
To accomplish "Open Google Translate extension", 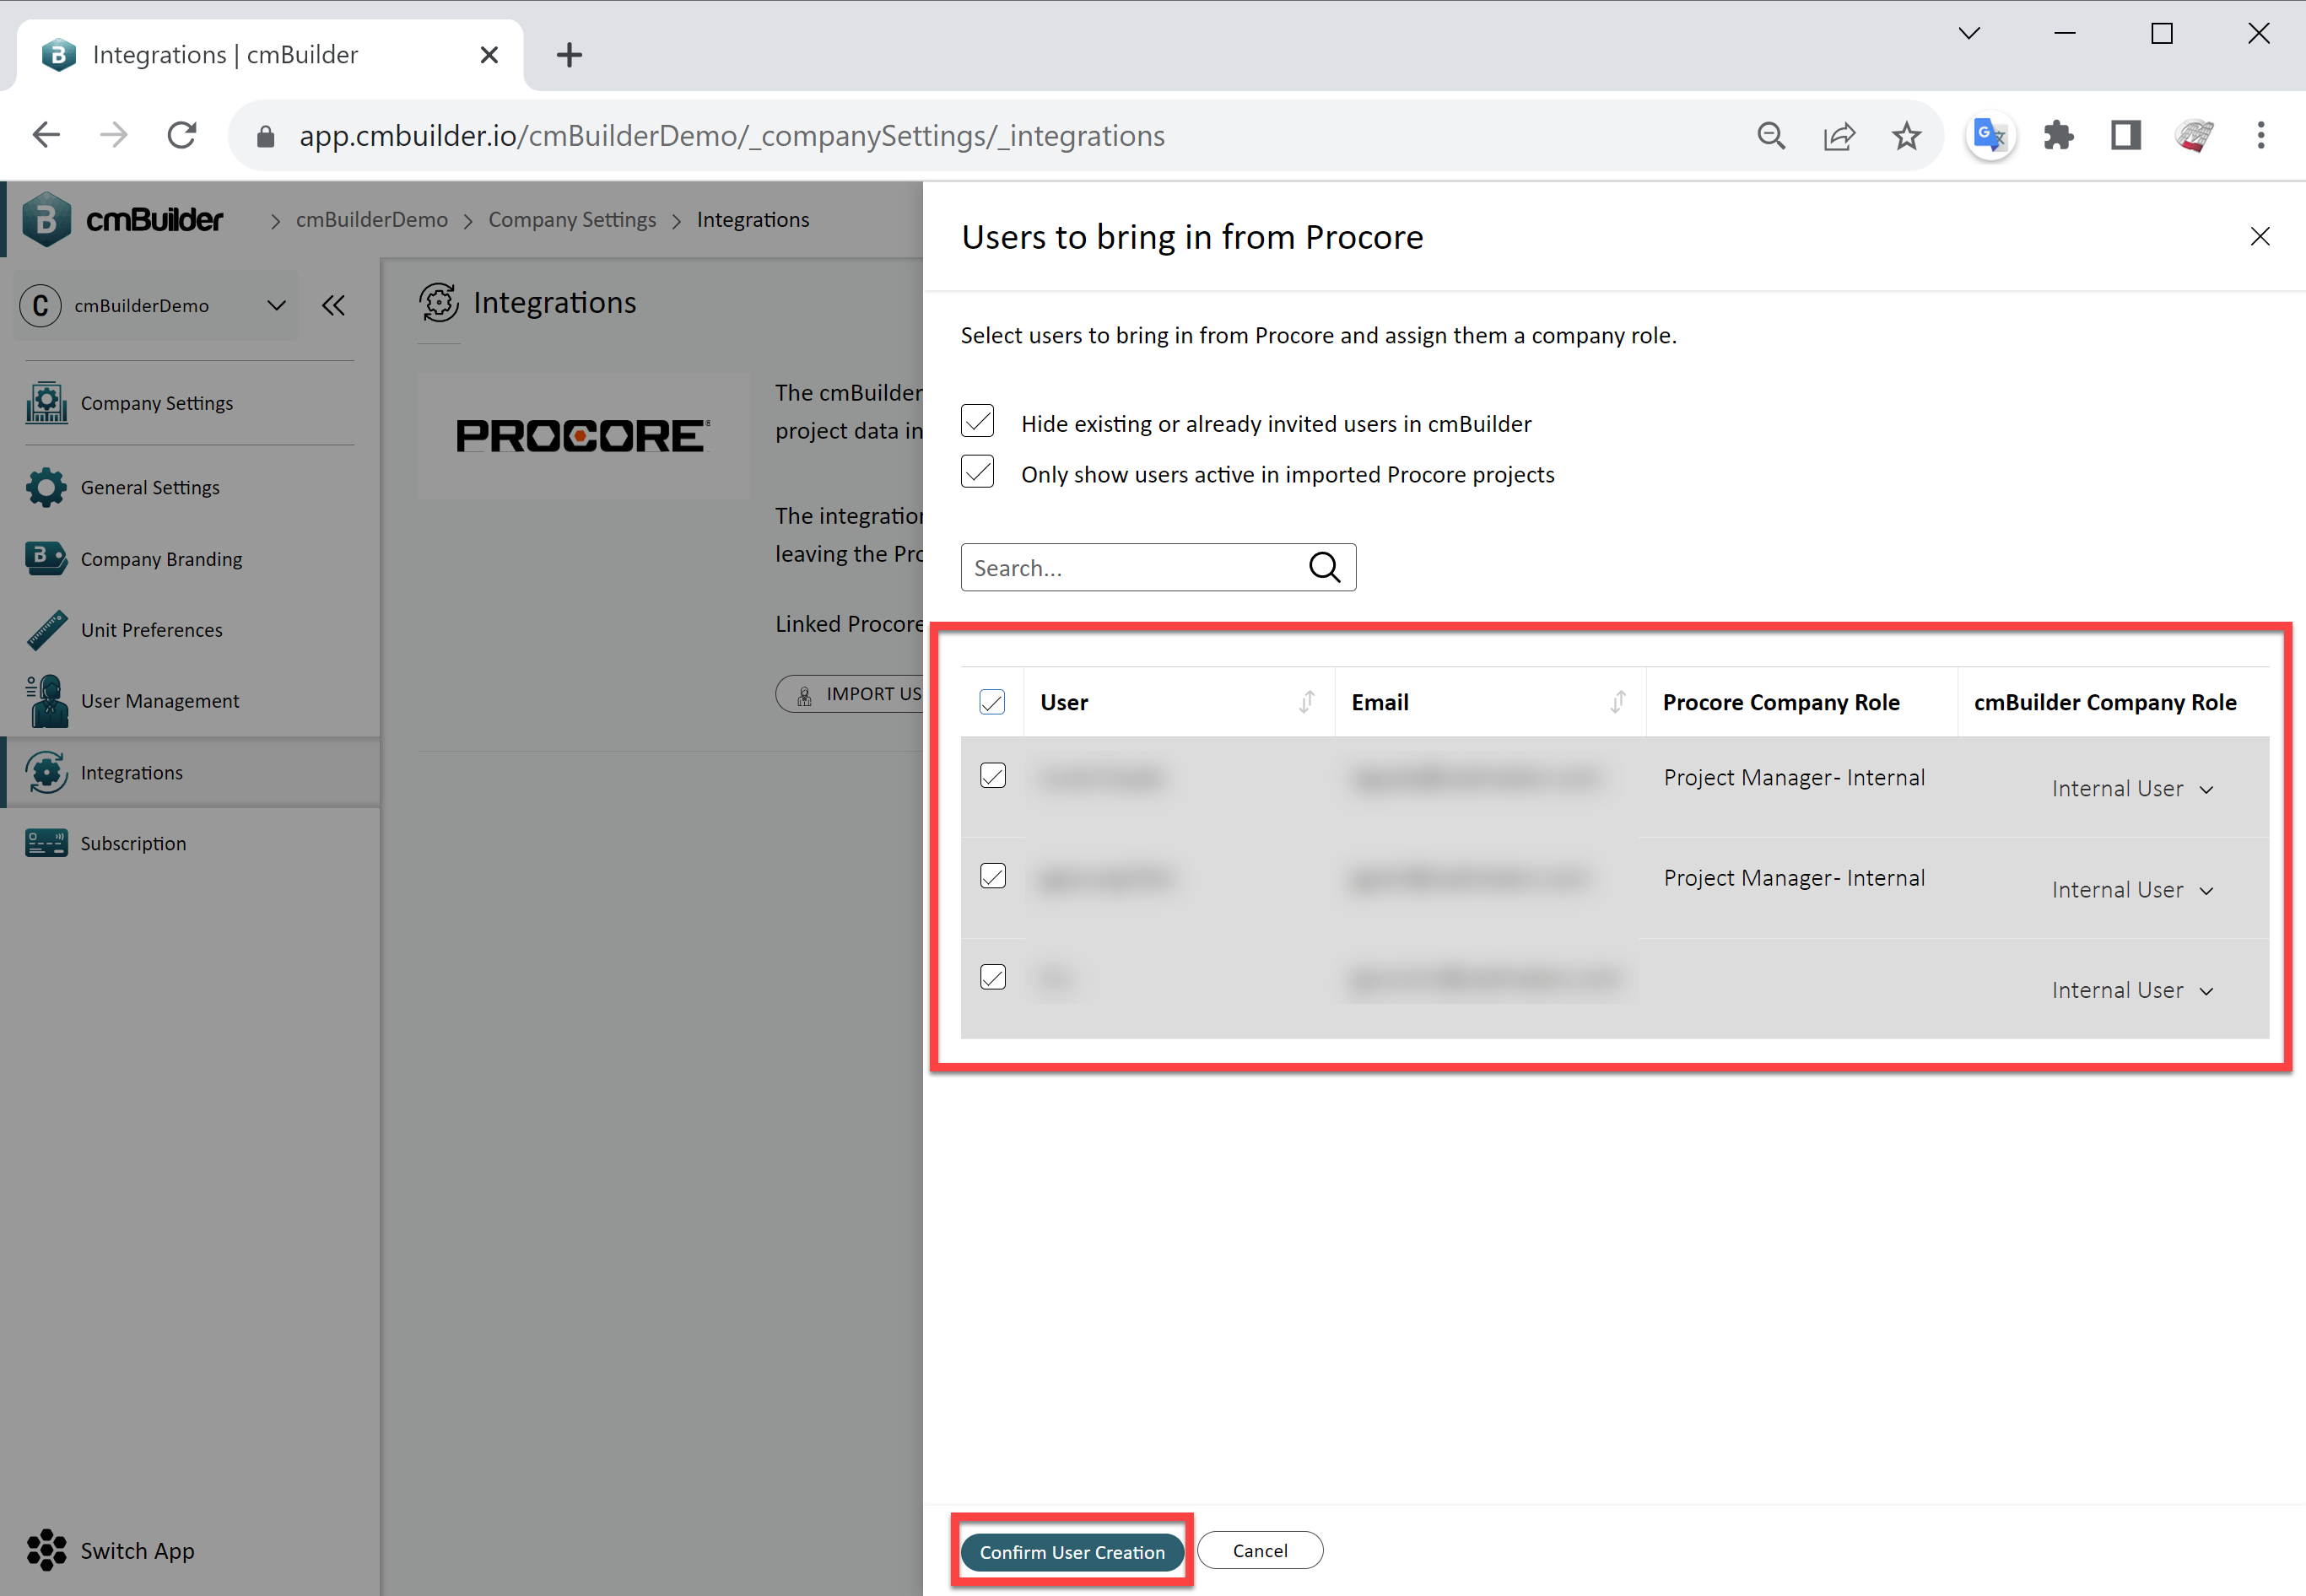I will tap(1990, 135).
